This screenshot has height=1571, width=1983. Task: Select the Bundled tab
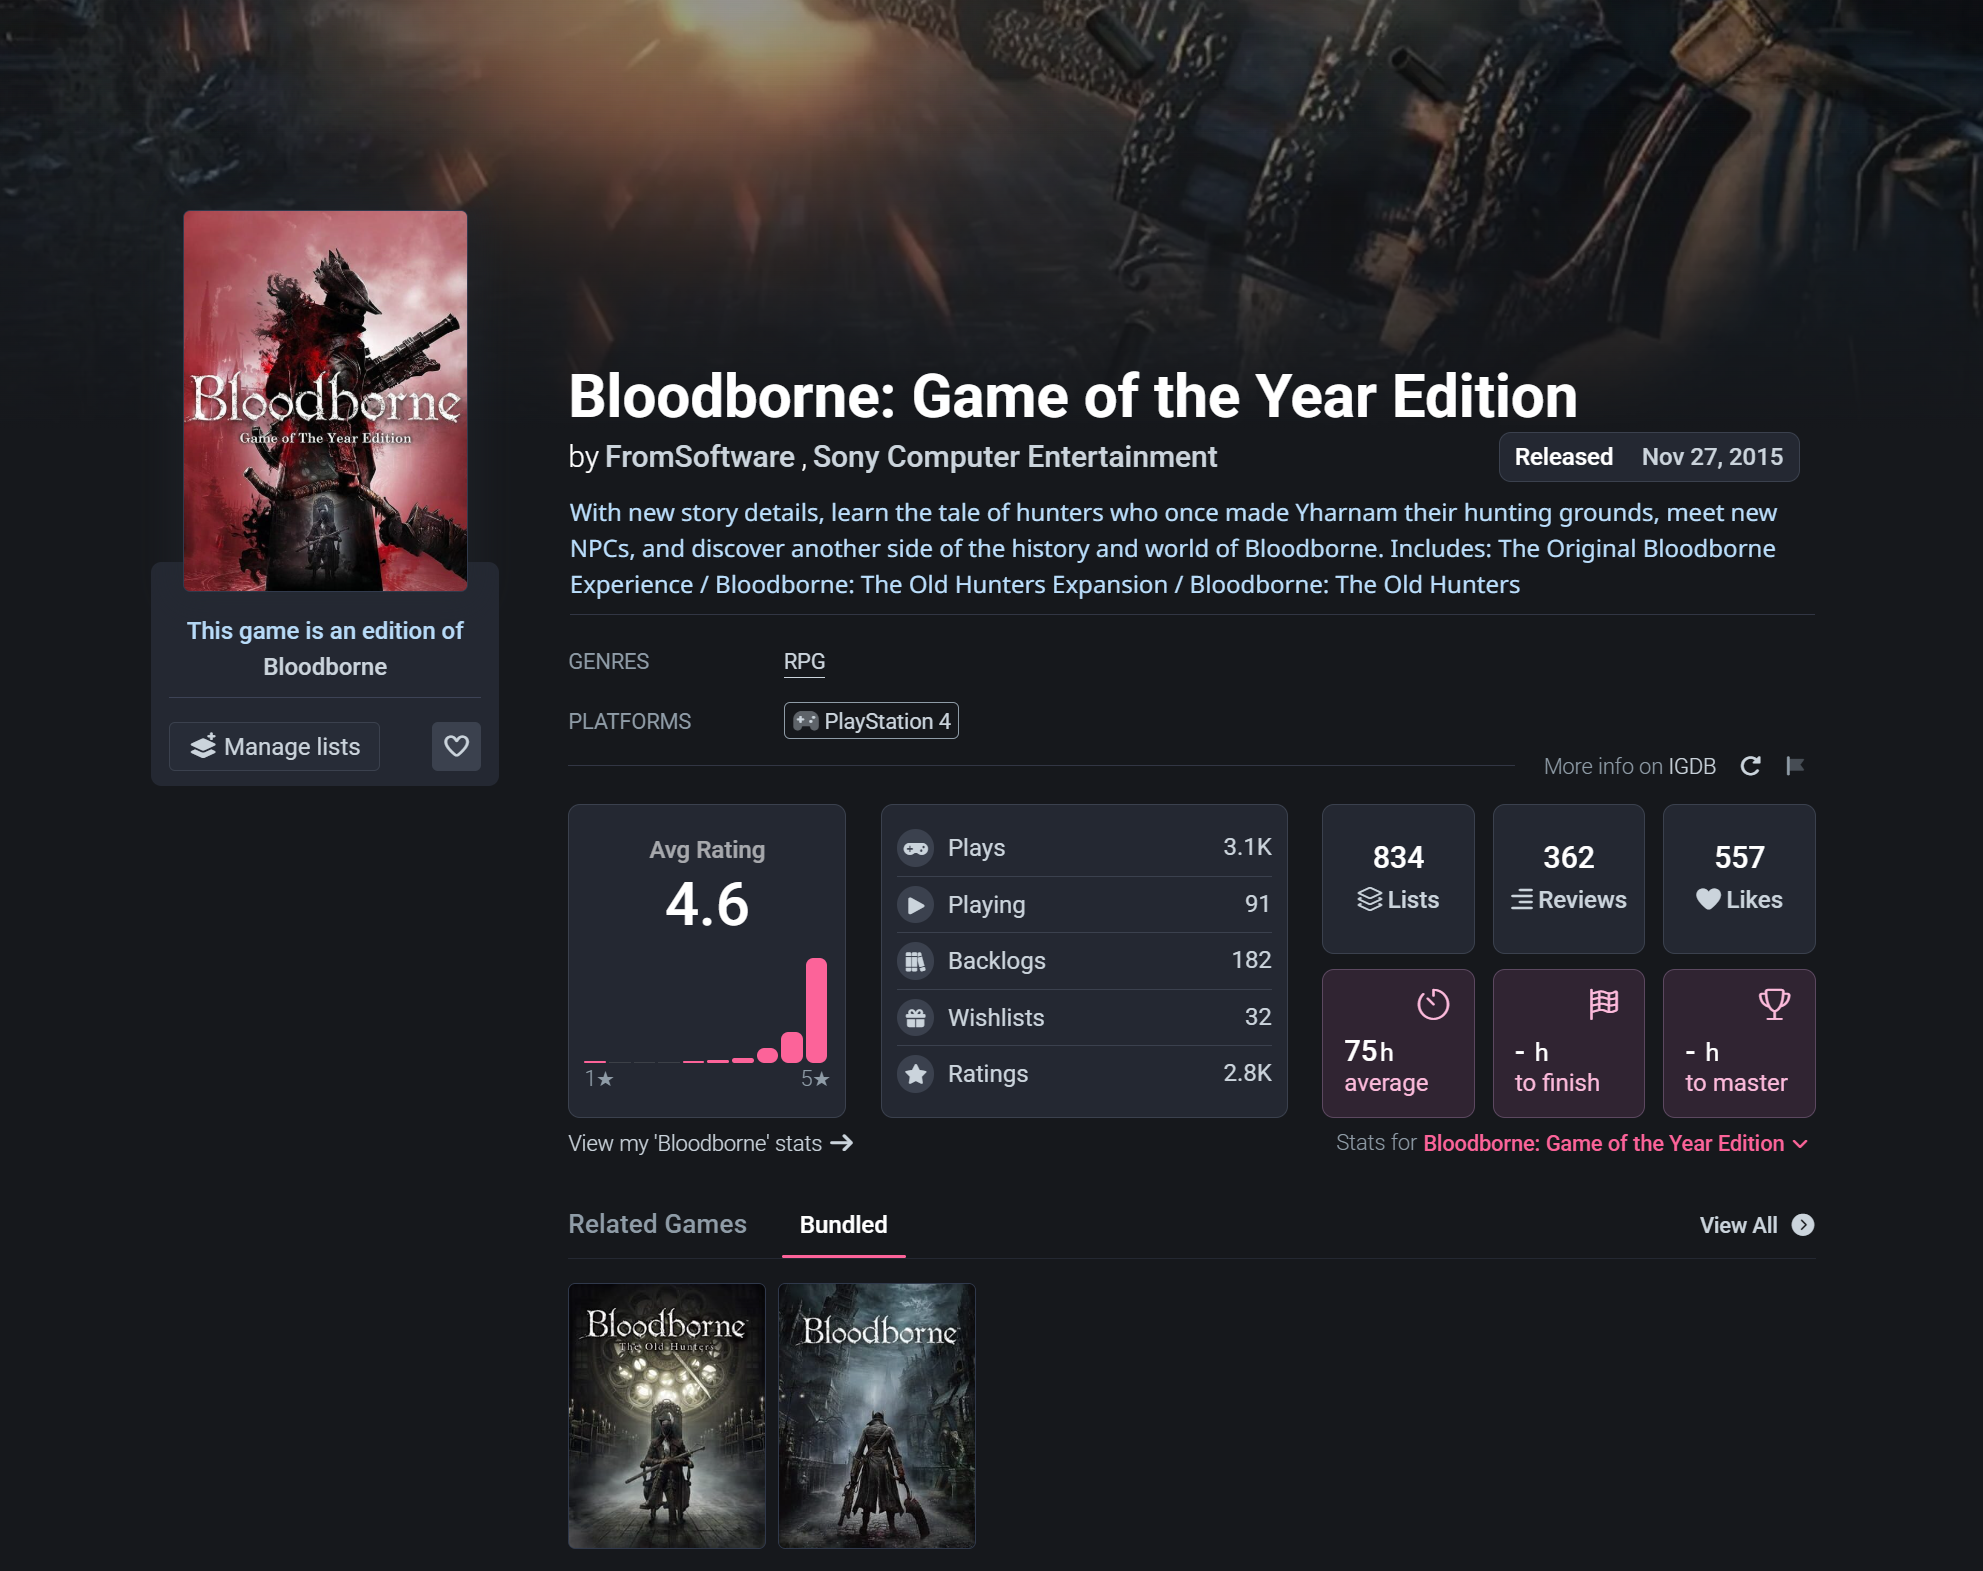pyautogui.click(x=843, y=1225)
